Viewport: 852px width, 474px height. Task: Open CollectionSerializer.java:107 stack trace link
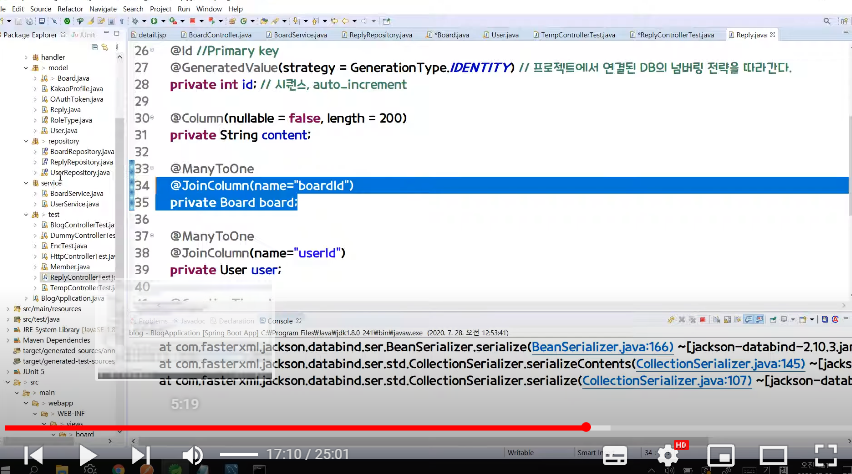point(667,381)
